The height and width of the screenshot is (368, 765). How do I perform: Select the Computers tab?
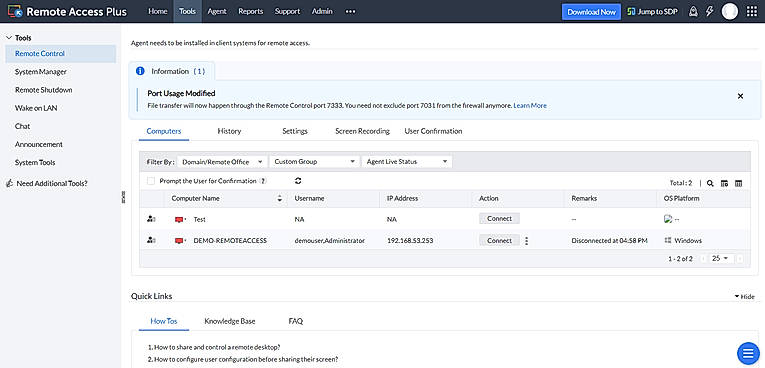coord(164,131)
